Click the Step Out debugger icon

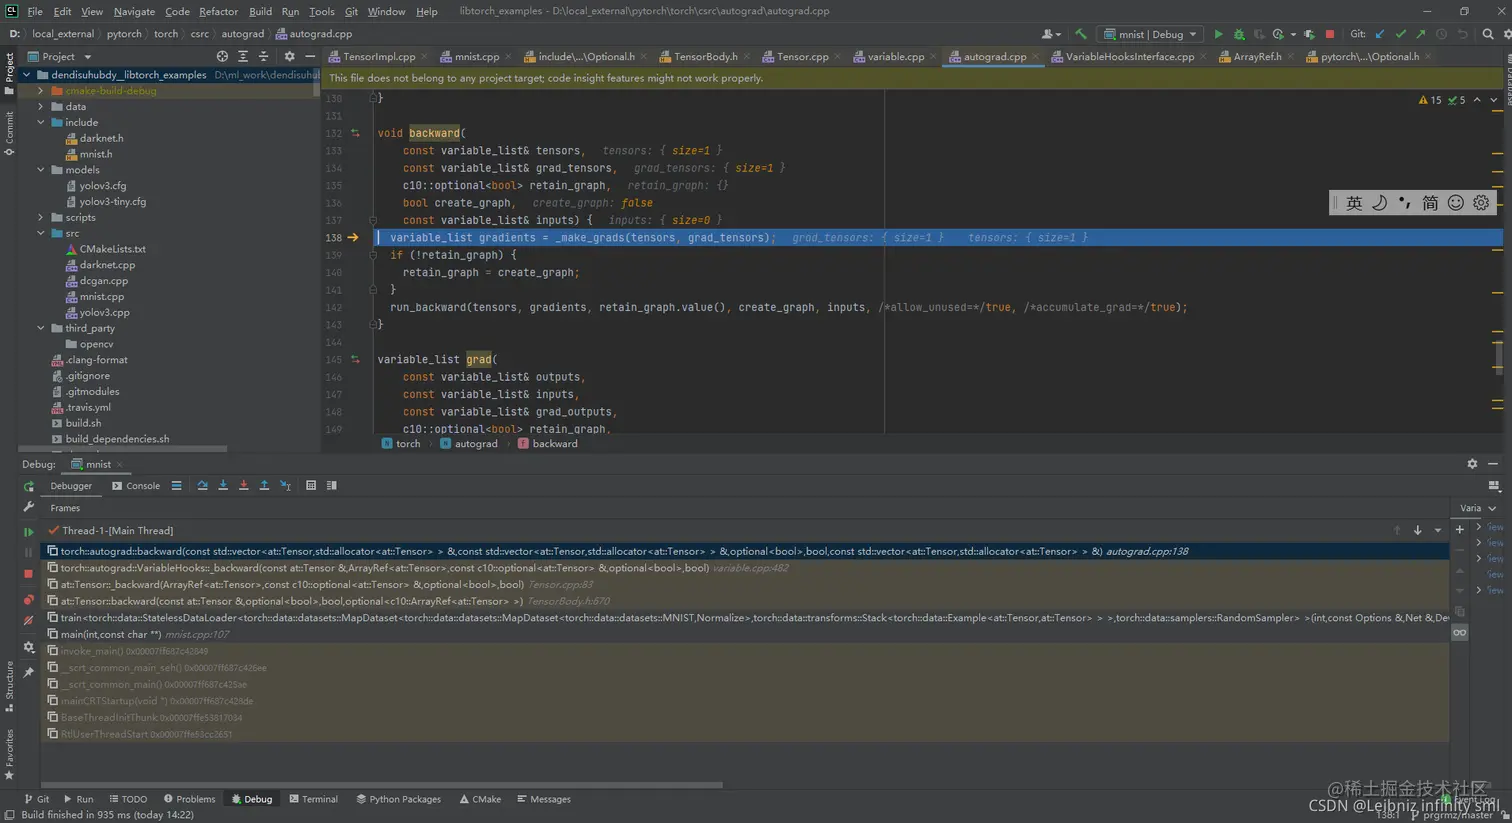(264, 486)
